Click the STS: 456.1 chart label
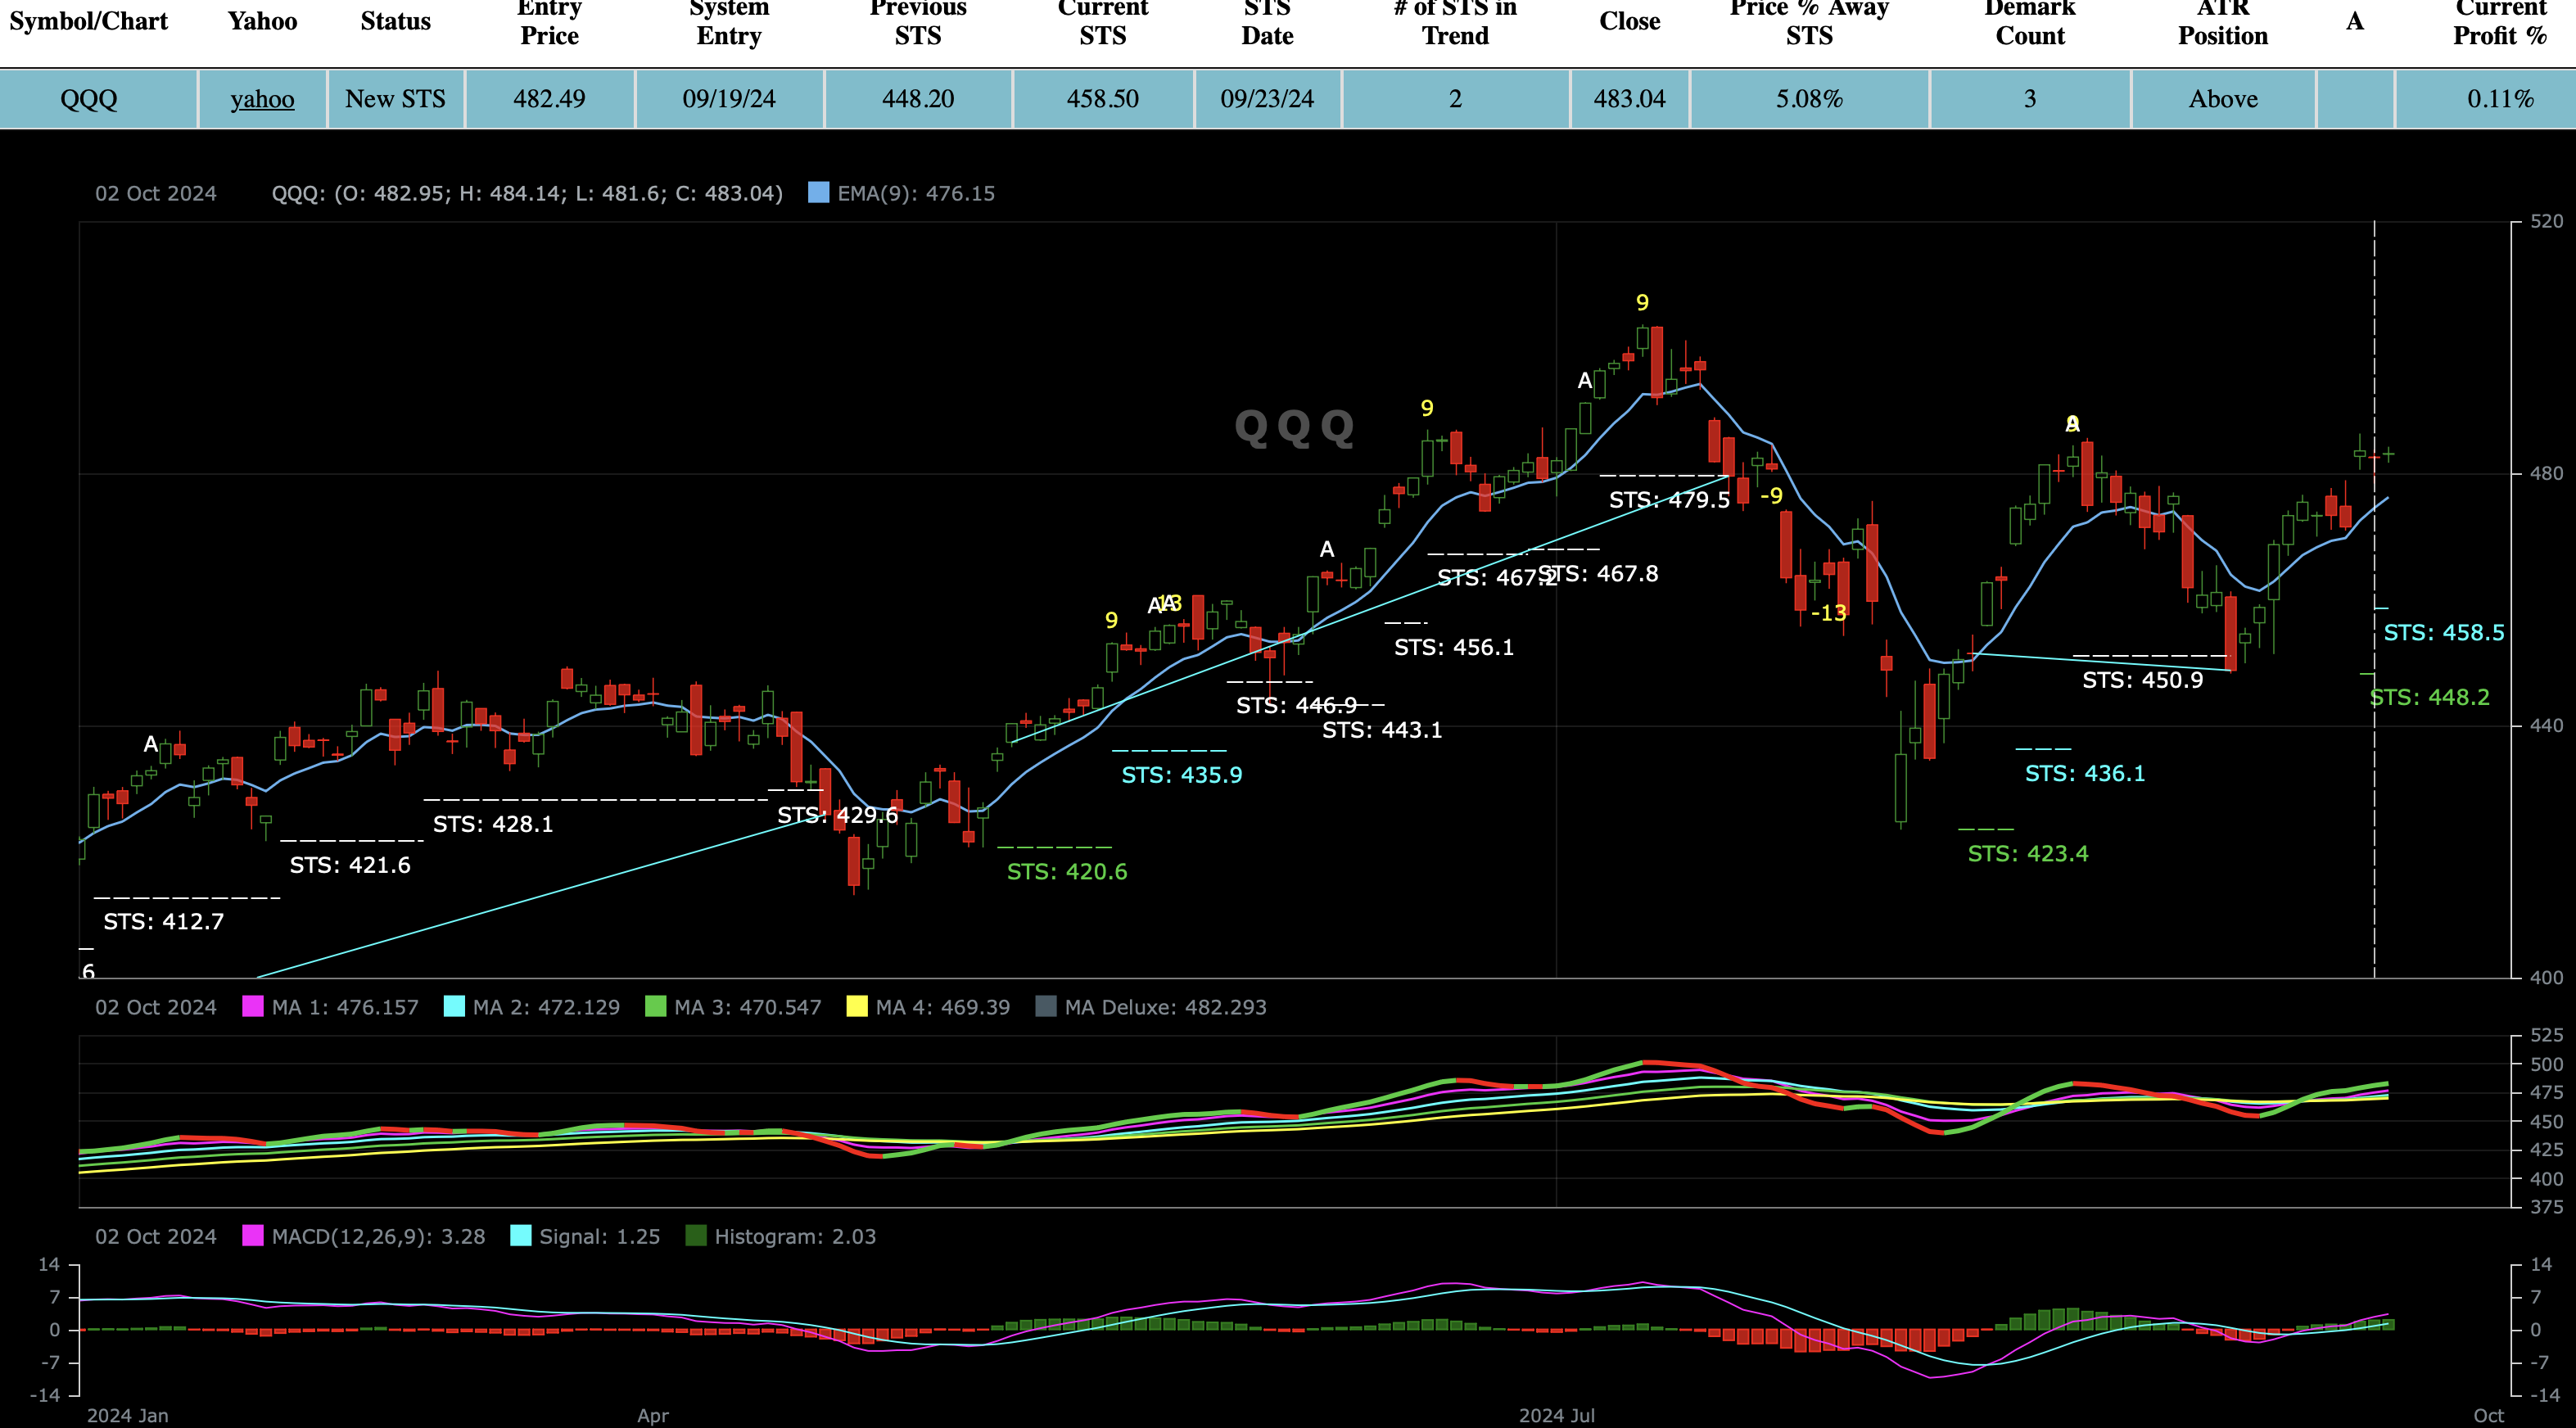Screen dimensions: 2576x1428 (x=1454, y=648)
